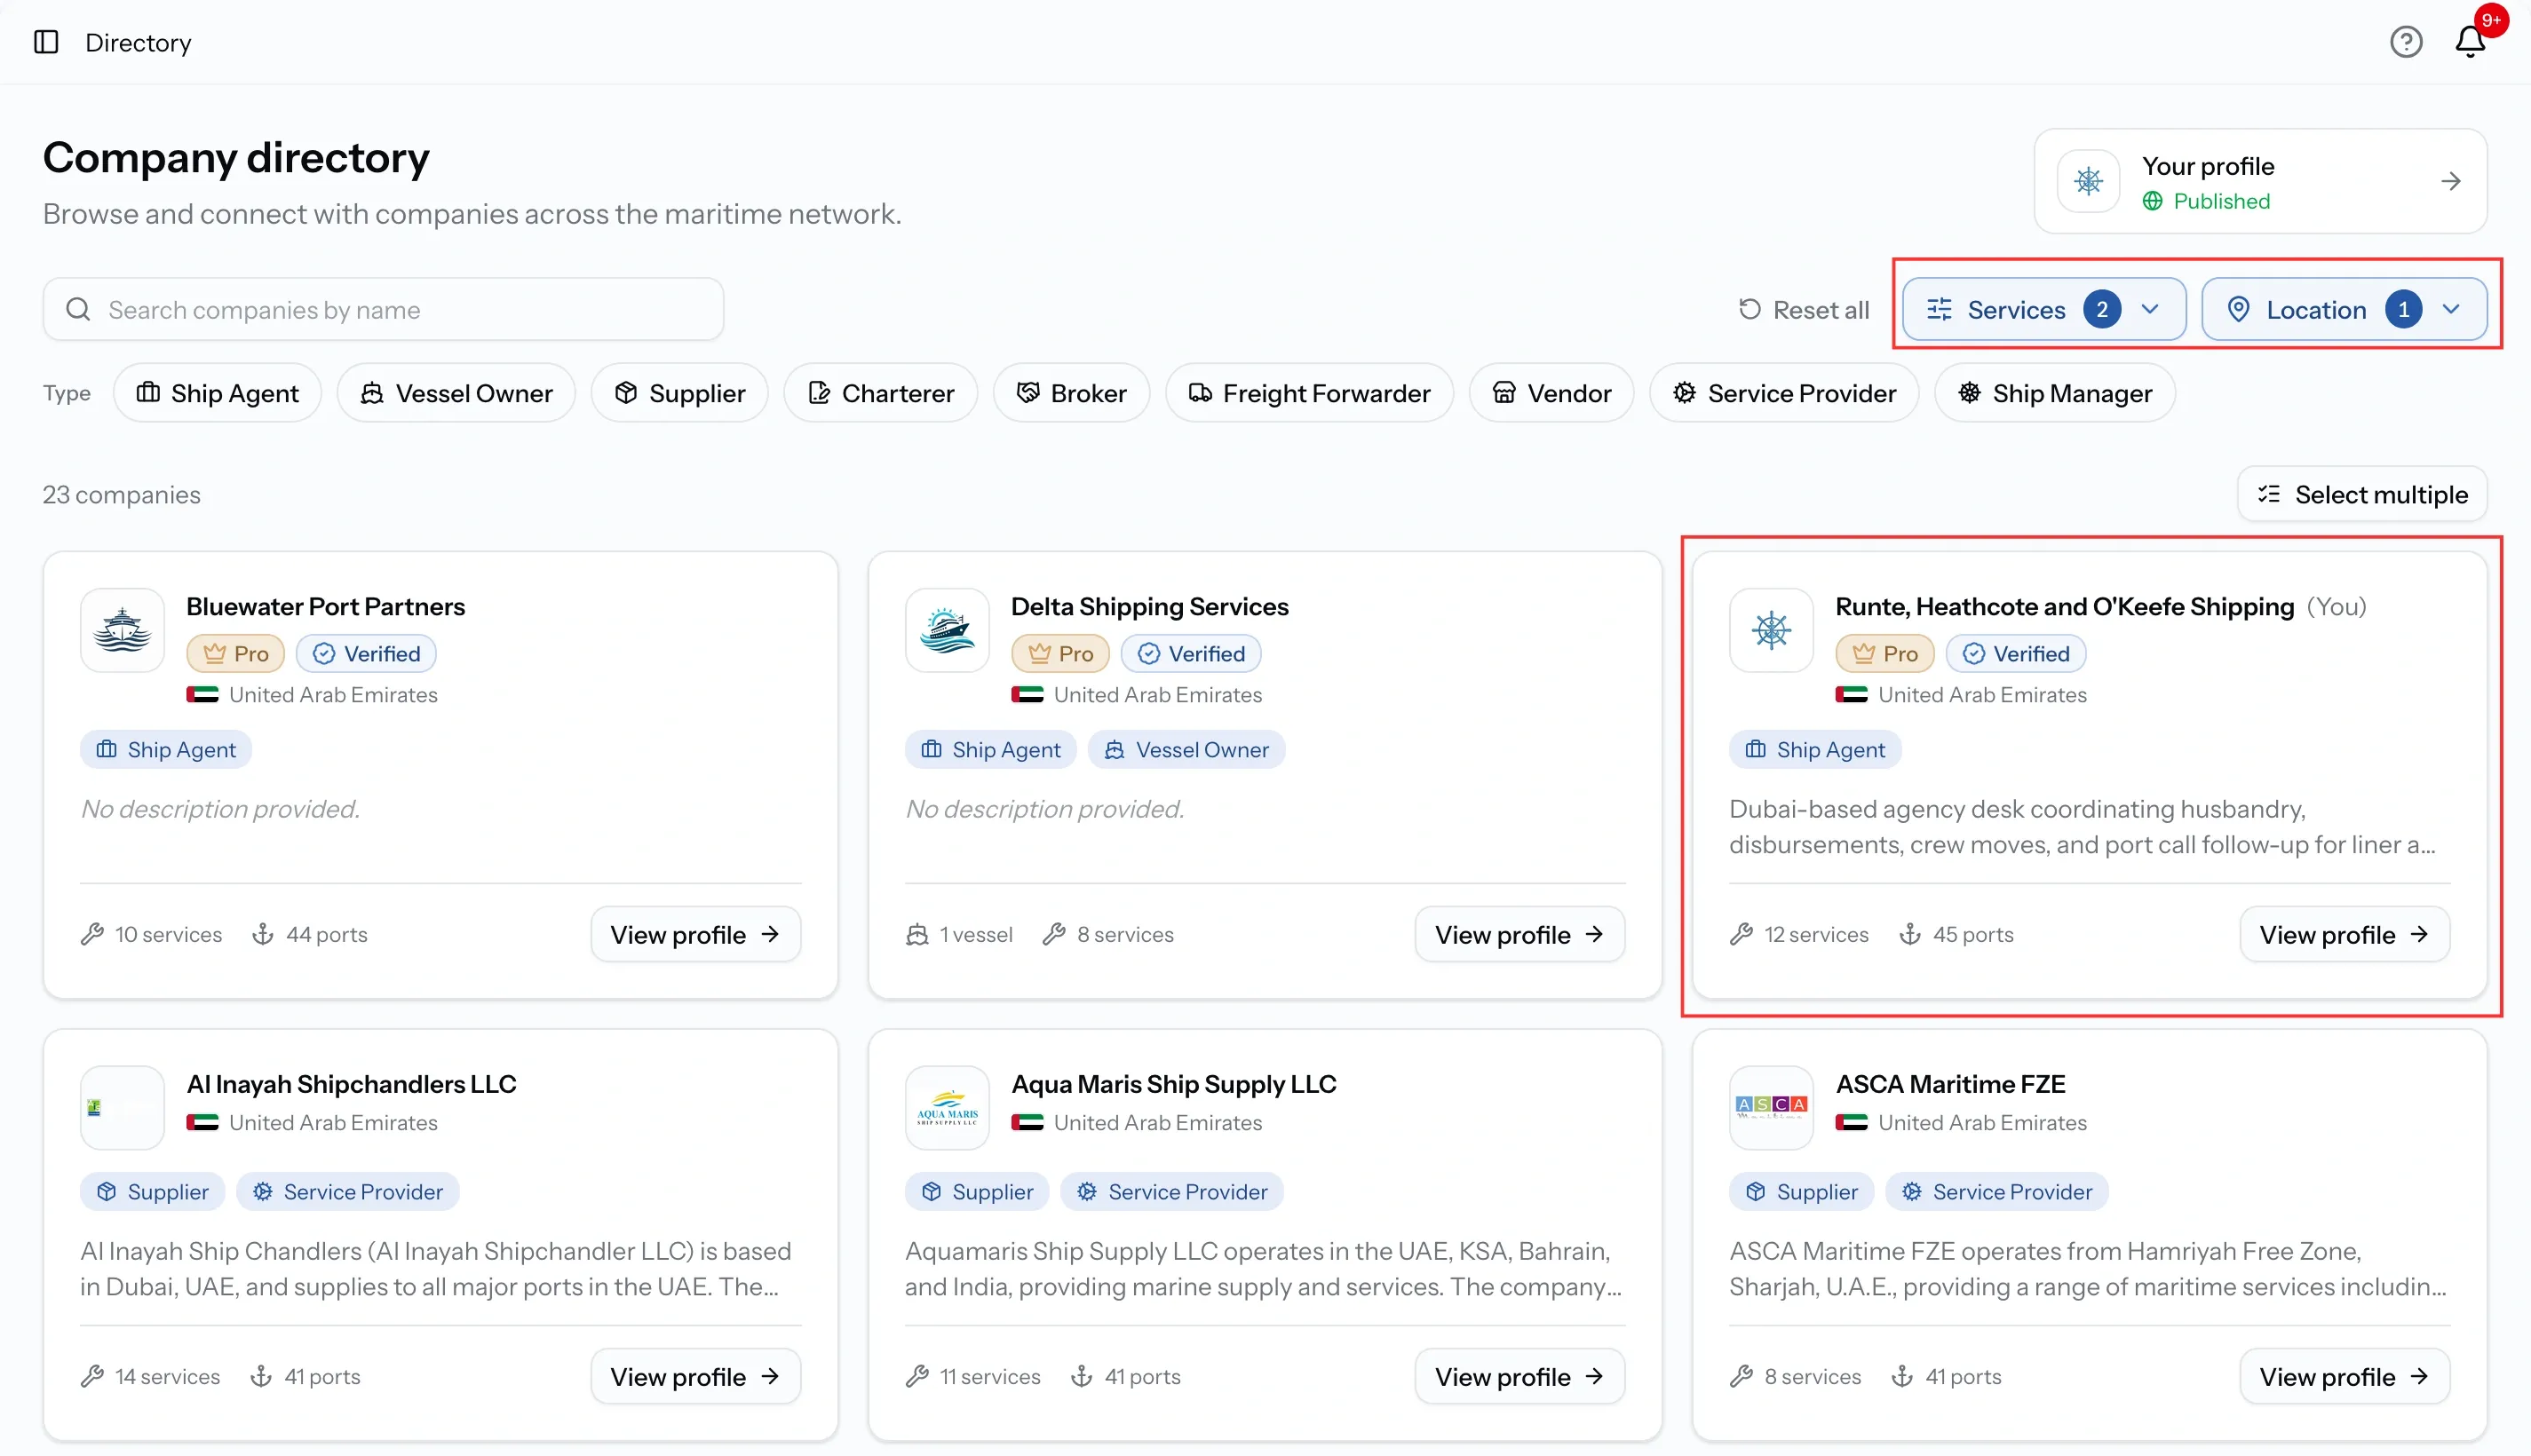
Task: Click the ASCA Maritime FZE logo
Action: (1771, 1107)
